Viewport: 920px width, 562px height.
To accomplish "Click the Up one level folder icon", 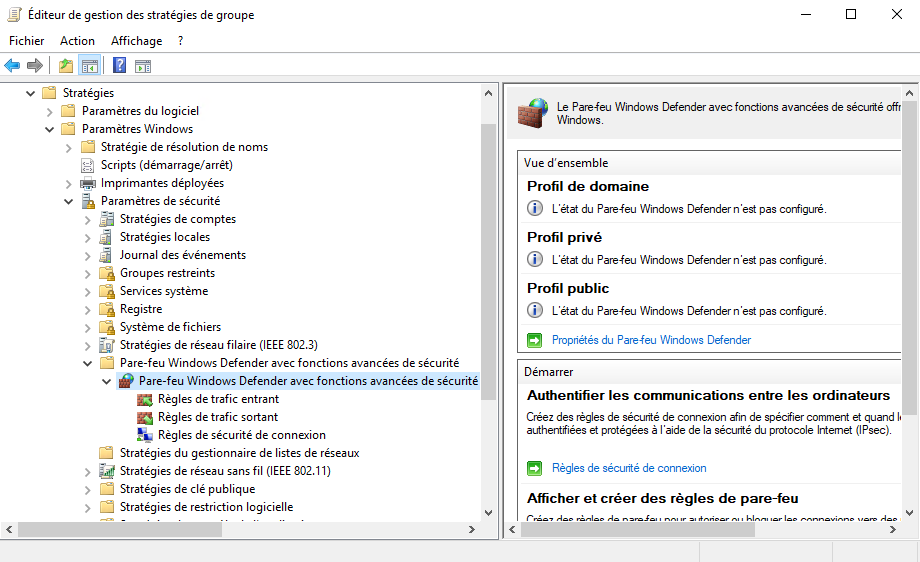I will click(x=66, y=66).
